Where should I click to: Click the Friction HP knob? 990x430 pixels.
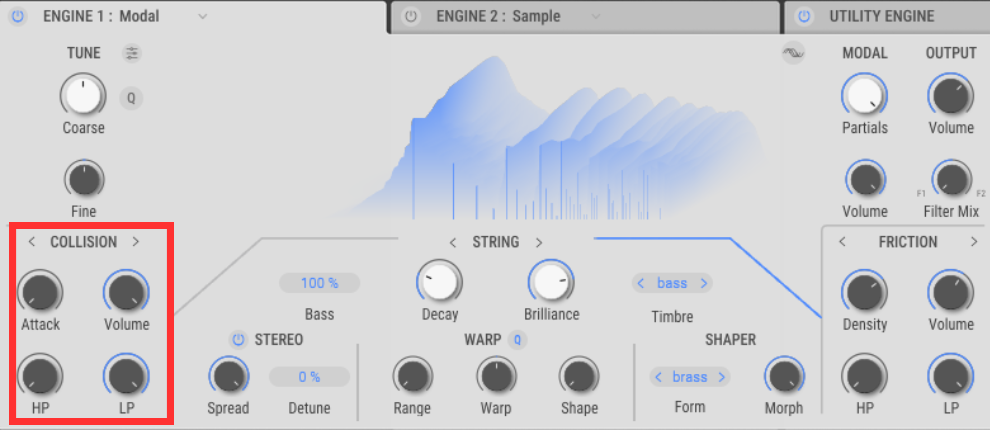(x=864, y=377)
